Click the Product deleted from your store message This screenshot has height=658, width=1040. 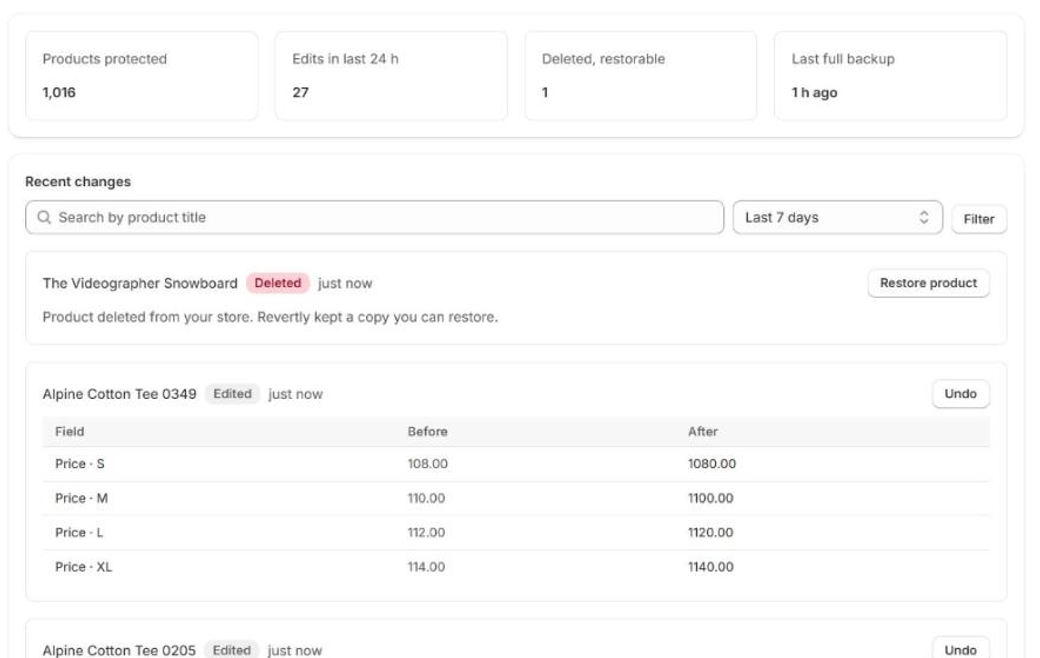270,317
